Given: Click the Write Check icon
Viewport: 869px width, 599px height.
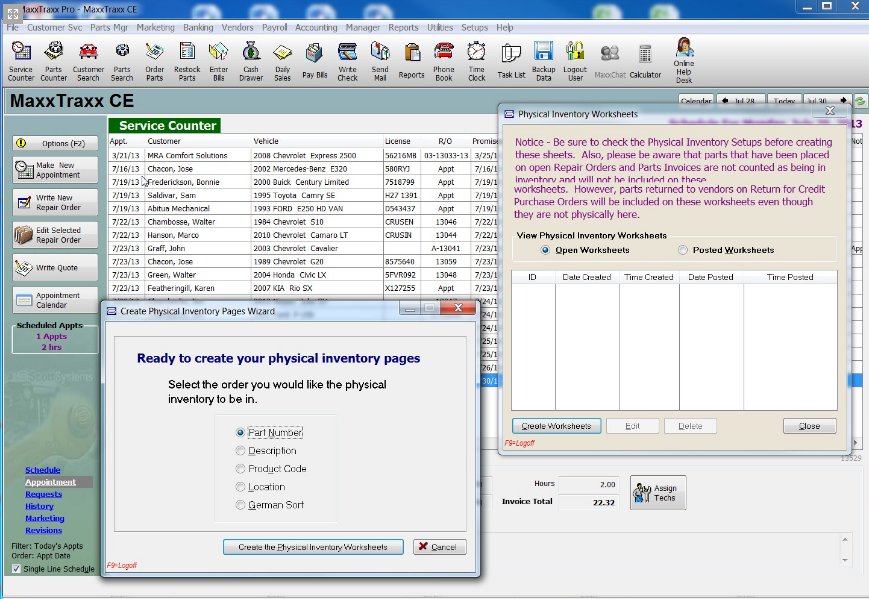Looking at the screenshot, I should point(347,61).
